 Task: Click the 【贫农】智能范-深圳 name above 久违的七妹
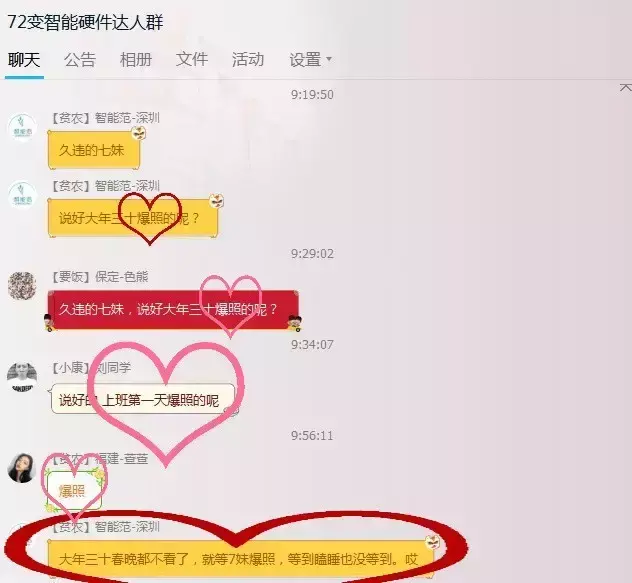[105, 118]
